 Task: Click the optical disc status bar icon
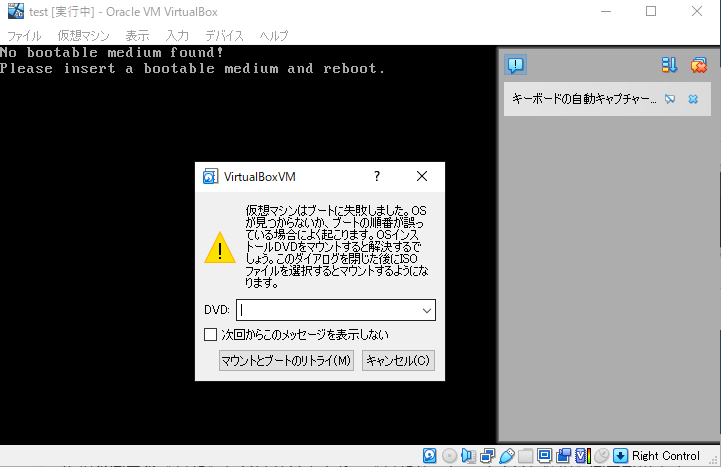[449, 456]
